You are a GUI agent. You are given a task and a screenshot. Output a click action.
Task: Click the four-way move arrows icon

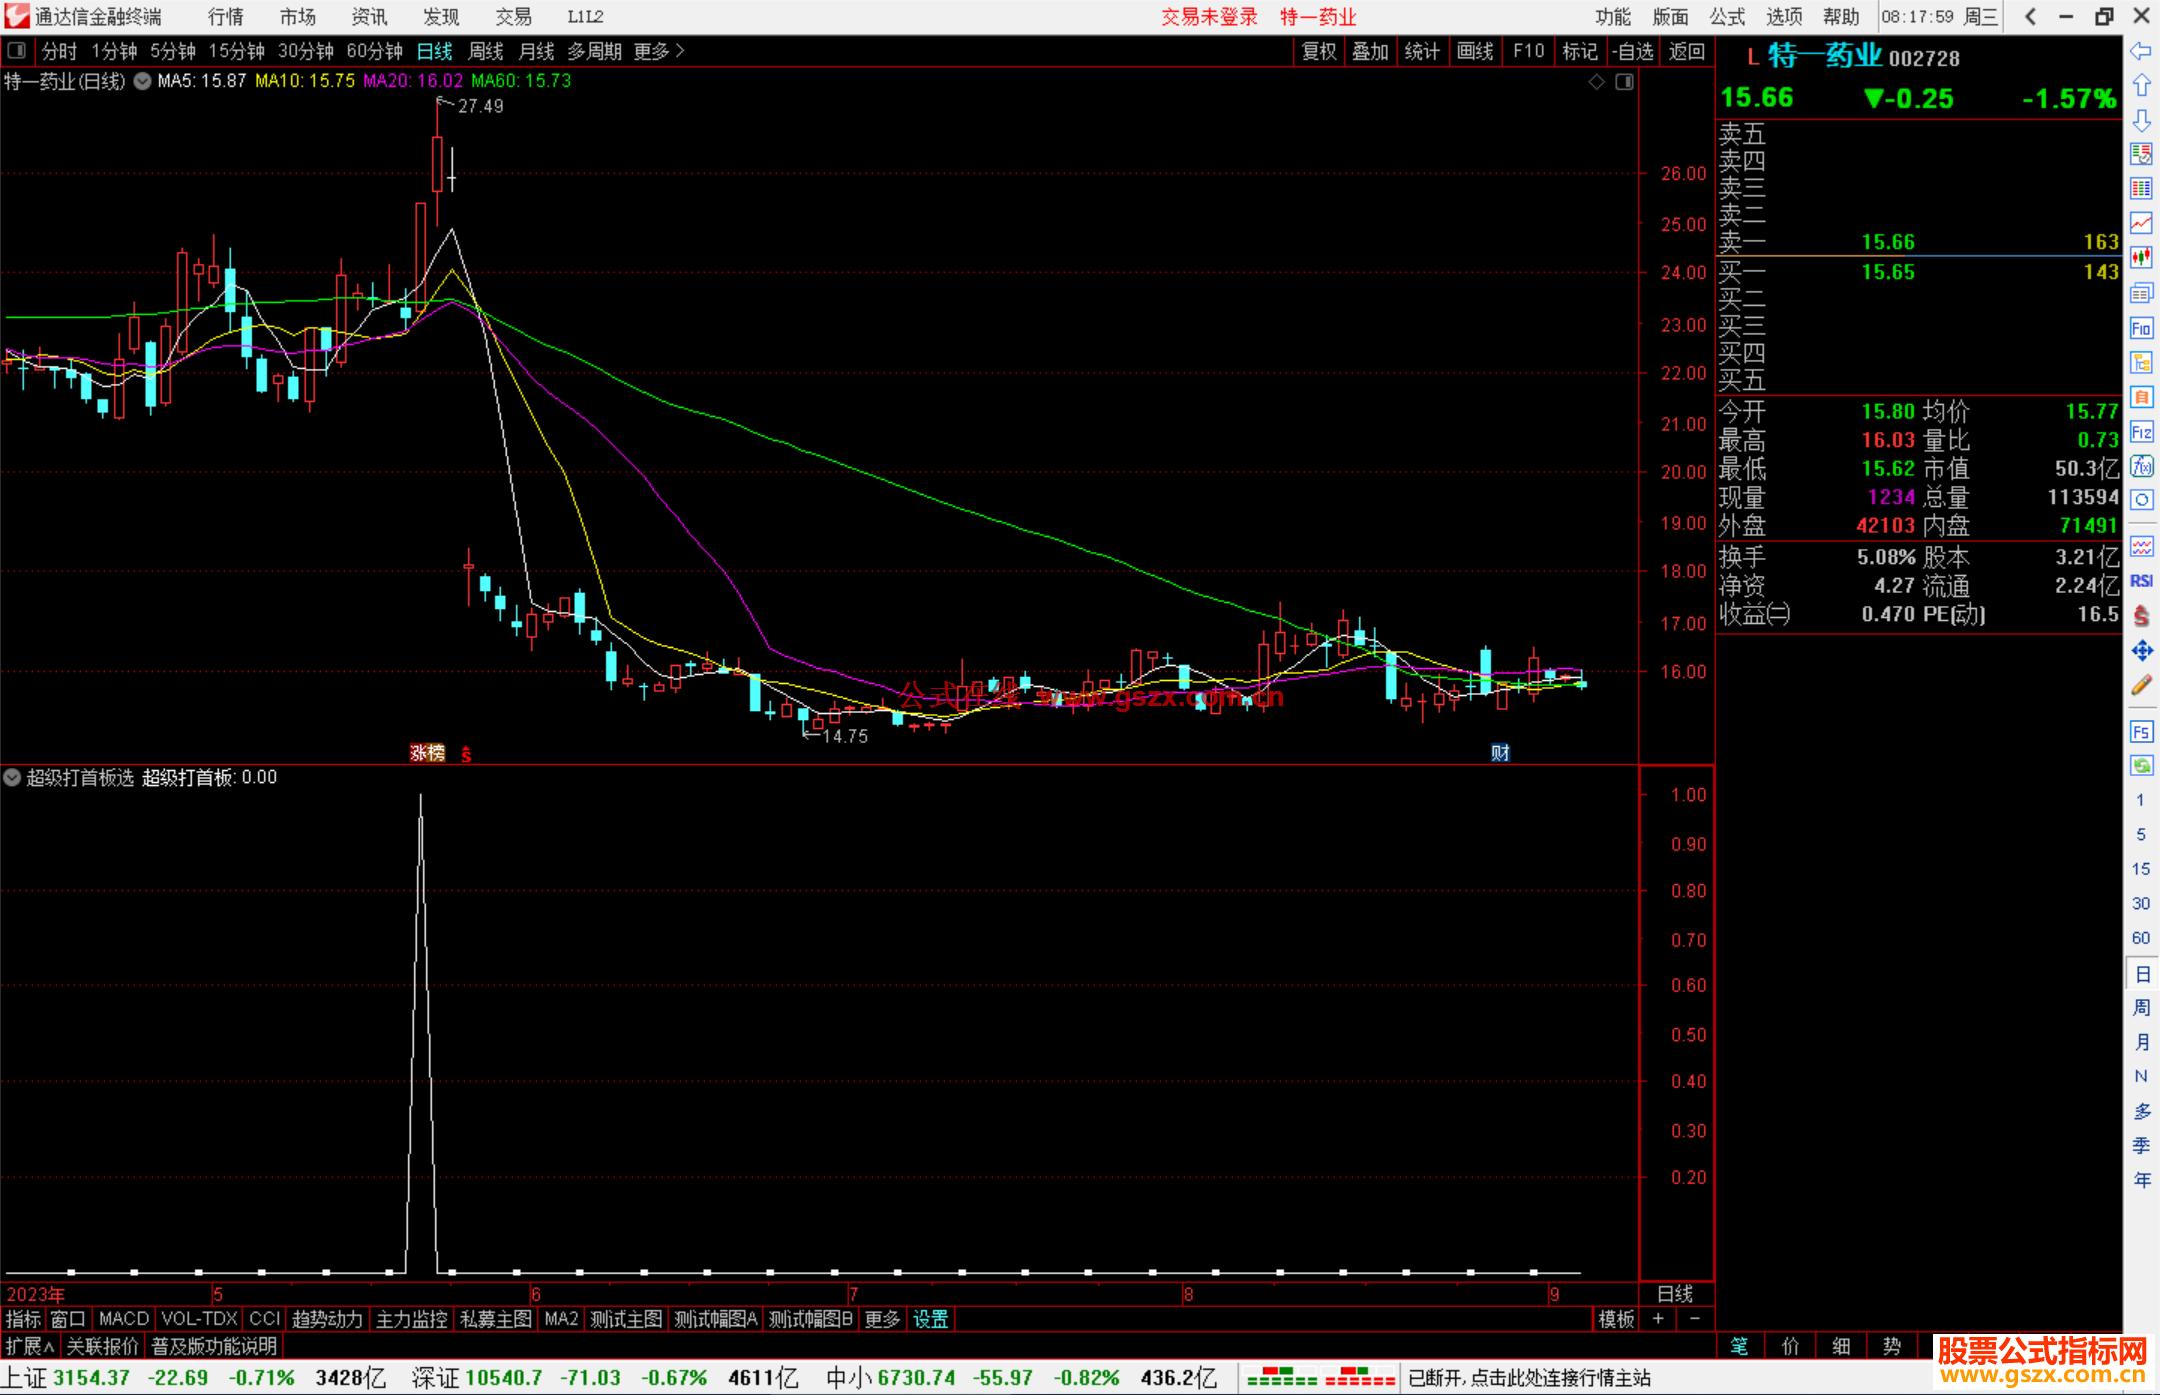coord(2141,651)
